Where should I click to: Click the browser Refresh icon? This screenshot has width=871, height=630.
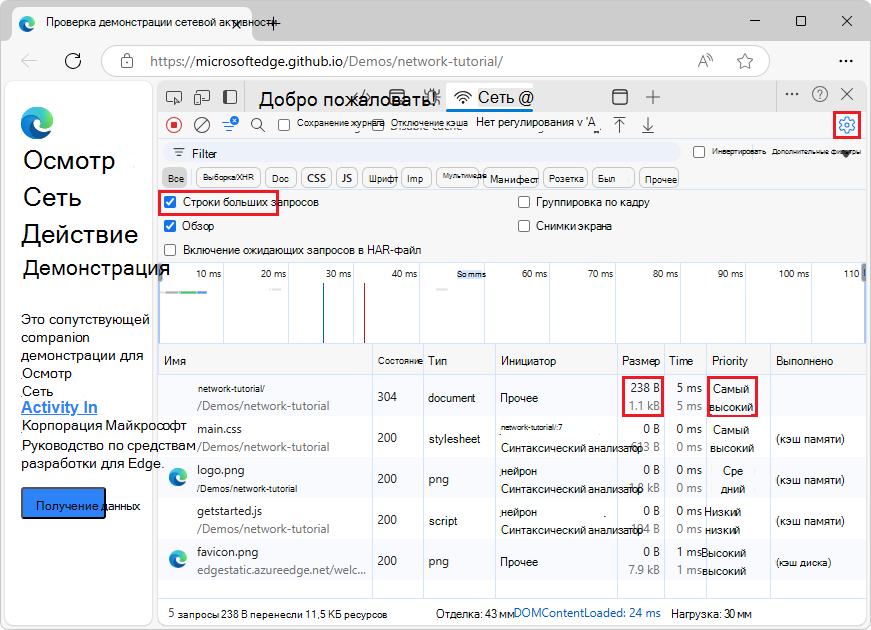(73, 61)
